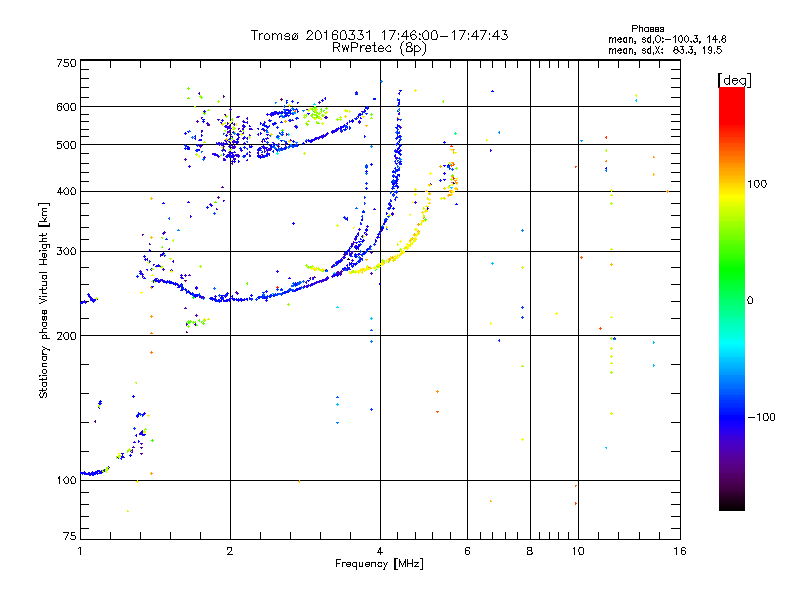This screenshot has height=600, width=800.
Task: Click the 'RwPretec (8p)' subtitle
Action: pos(379,48)
